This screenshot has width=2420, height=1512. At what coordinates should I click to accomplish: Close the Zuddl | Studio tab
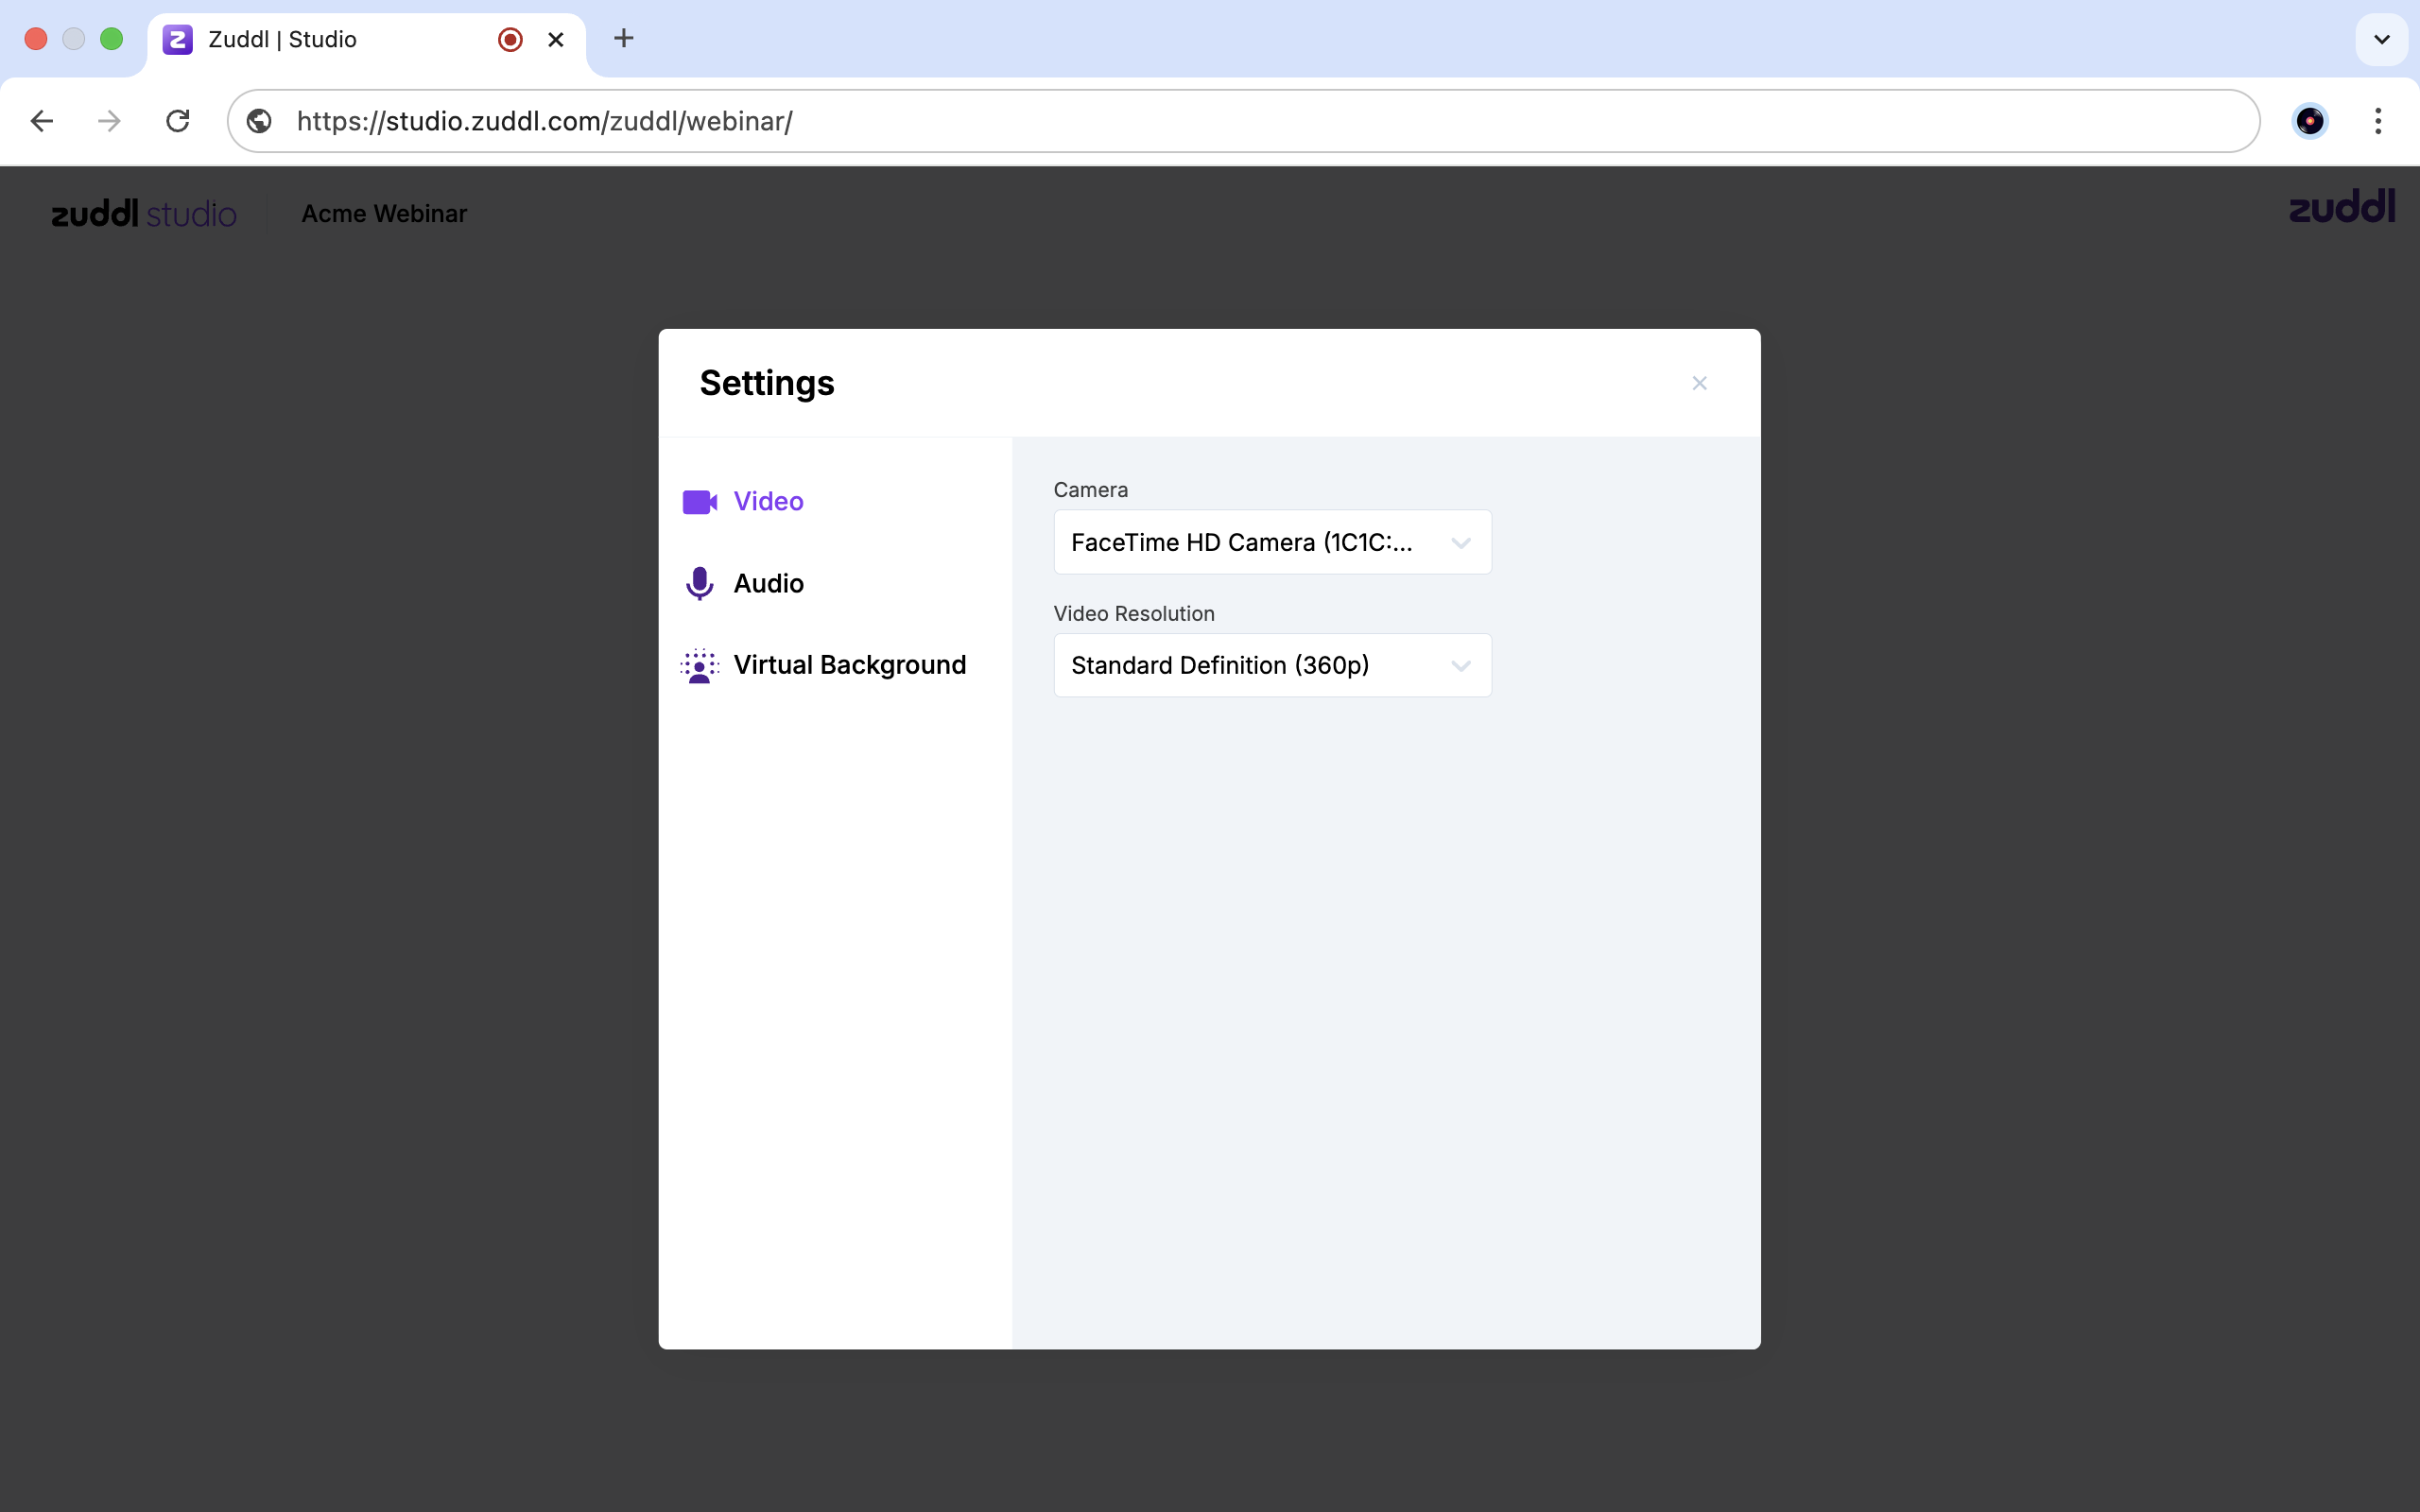pos(556,39)
